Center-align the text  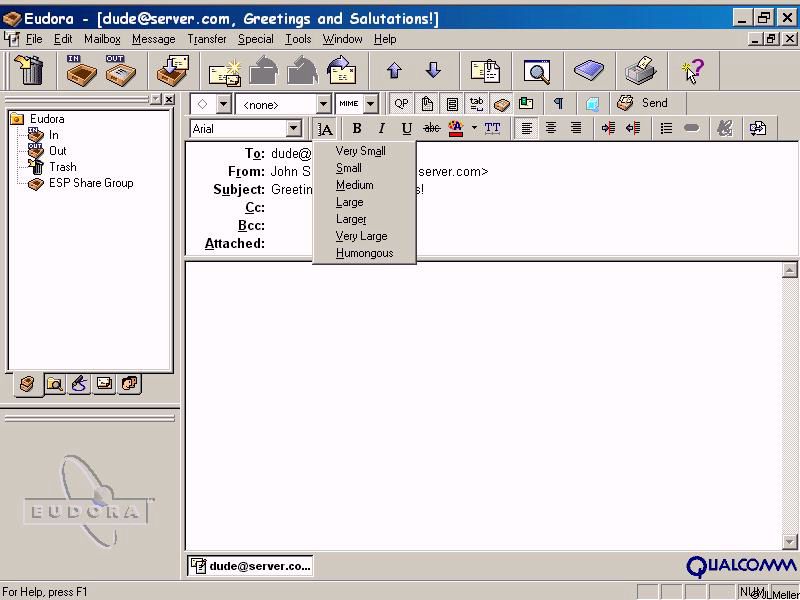(x=551, y=128)
